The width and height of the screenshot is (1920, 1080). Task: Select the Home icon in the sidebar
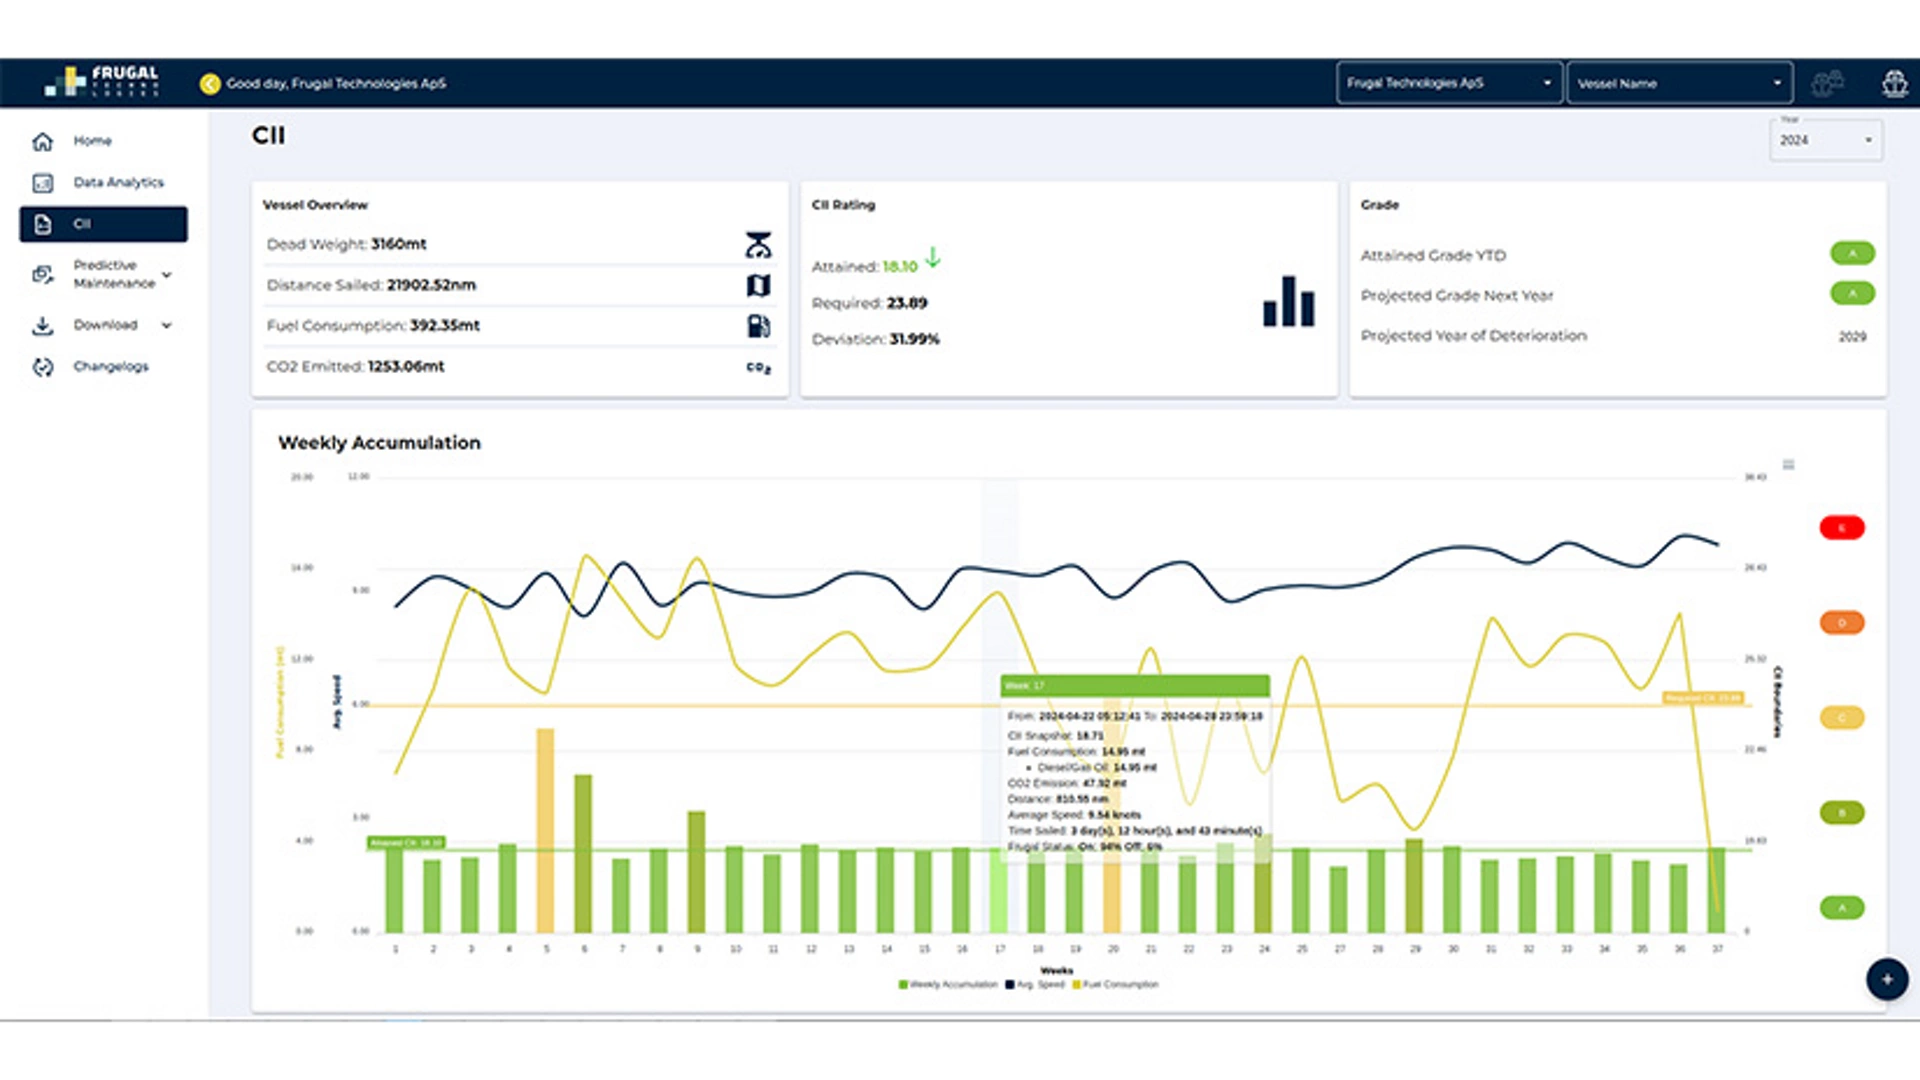click(42, 141)
